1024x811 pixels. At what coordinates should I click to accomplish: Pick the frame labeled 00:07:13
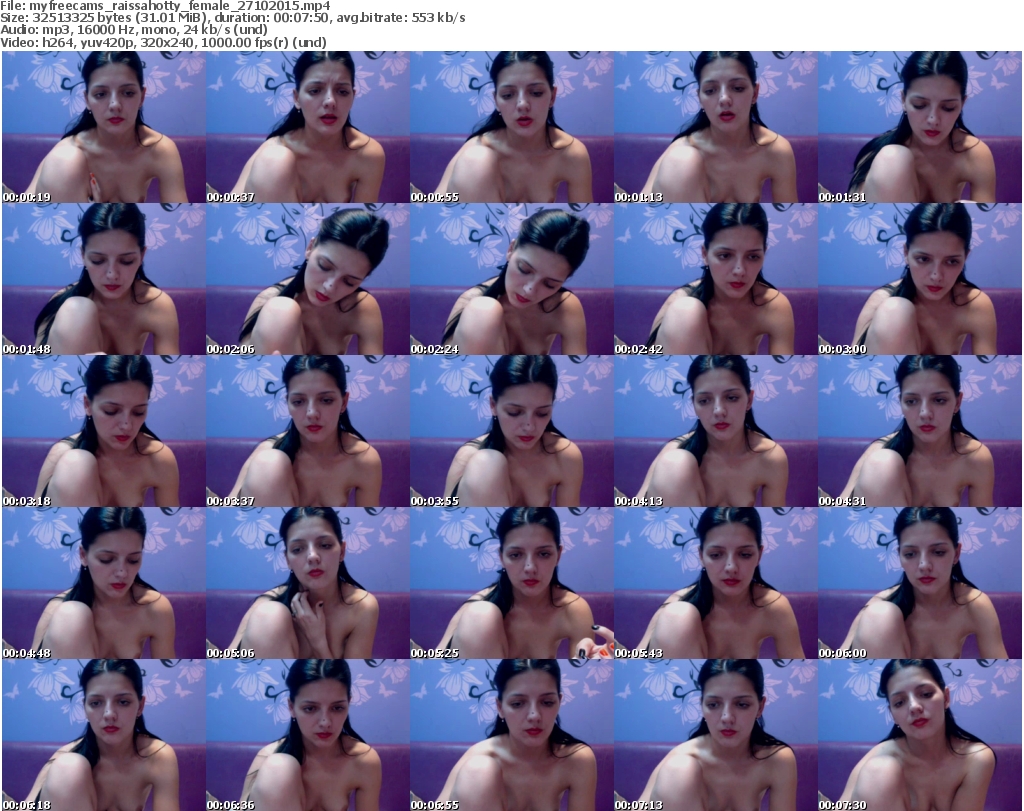point(716,735)
